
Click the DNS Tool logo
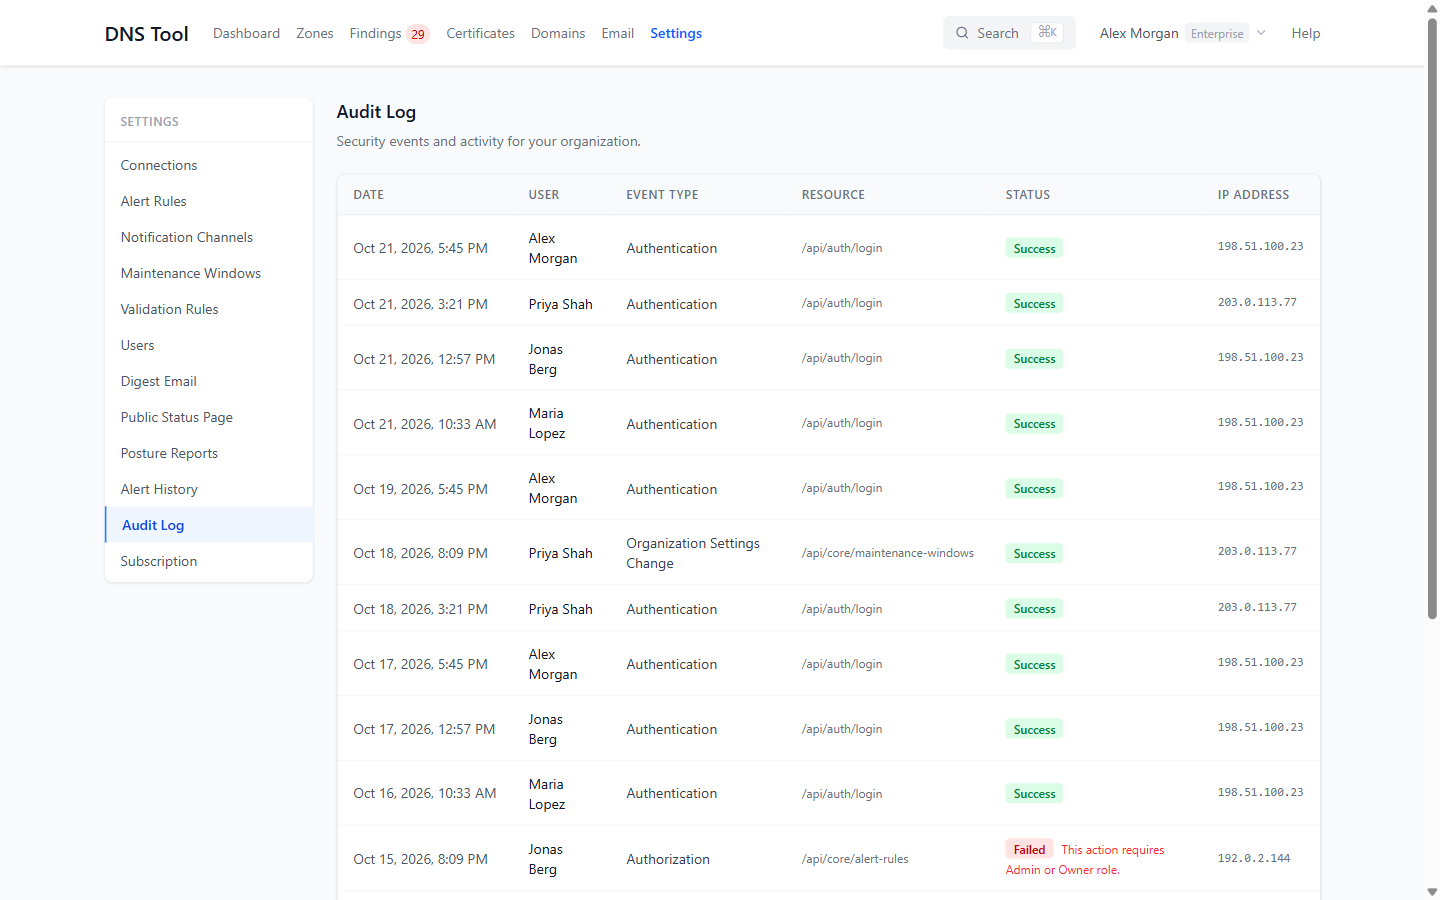coord(146,34)
